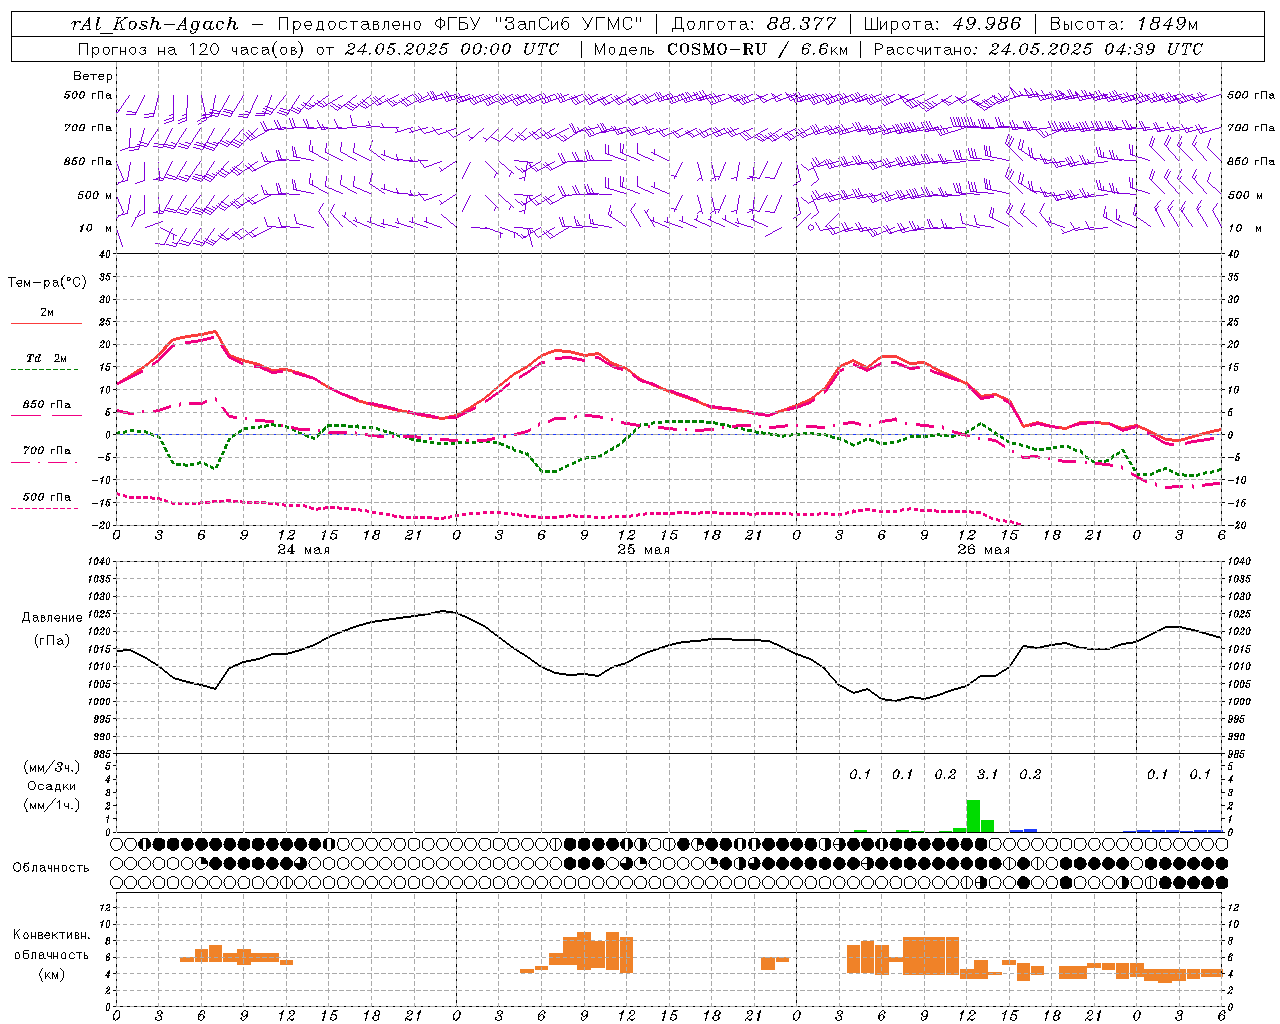
Task: Select the provider text ФГБУ "ЗапСиб УГМС"
Action: pyautogui.click(x=541, y=24)
